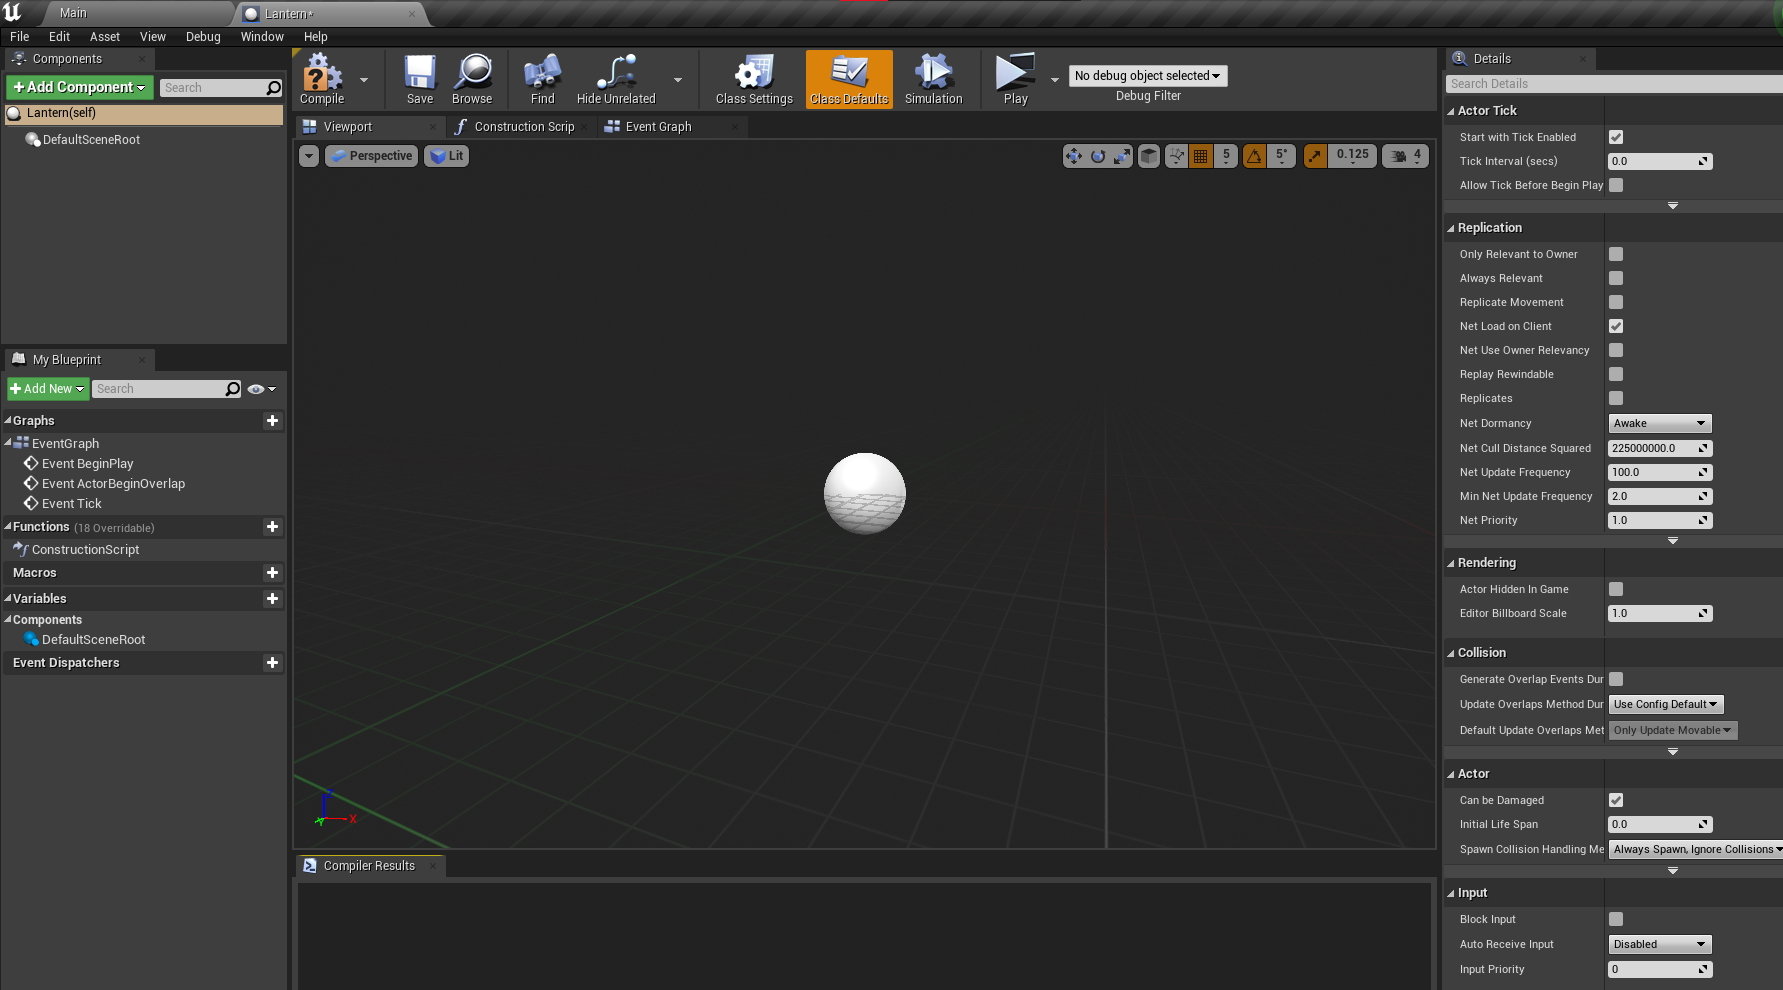The image size is (1783, 990).
Task: Click the Search Details input field
Action: pos(1610,84)
